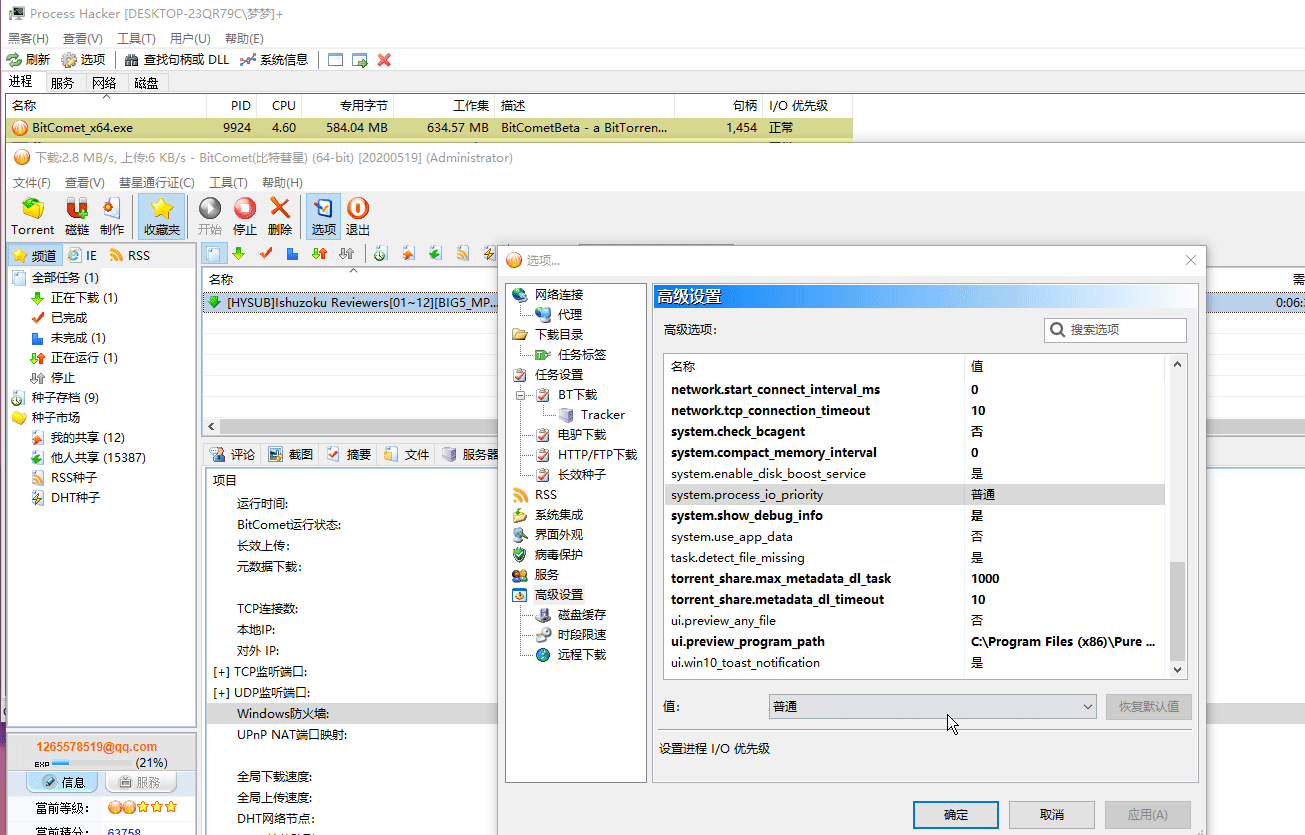Click Process Hacker 刷新 refresh icon
Screen dimensions: 1305x835
click(28, 60)
